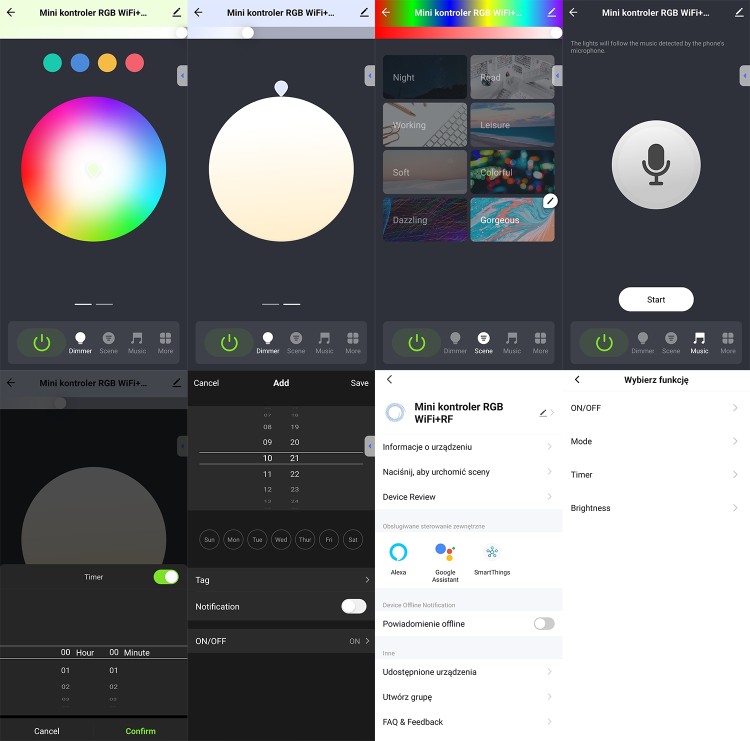Click back arrow on the color wheel screen header
This screenshot has height=741, width=750.
(11, 12)
